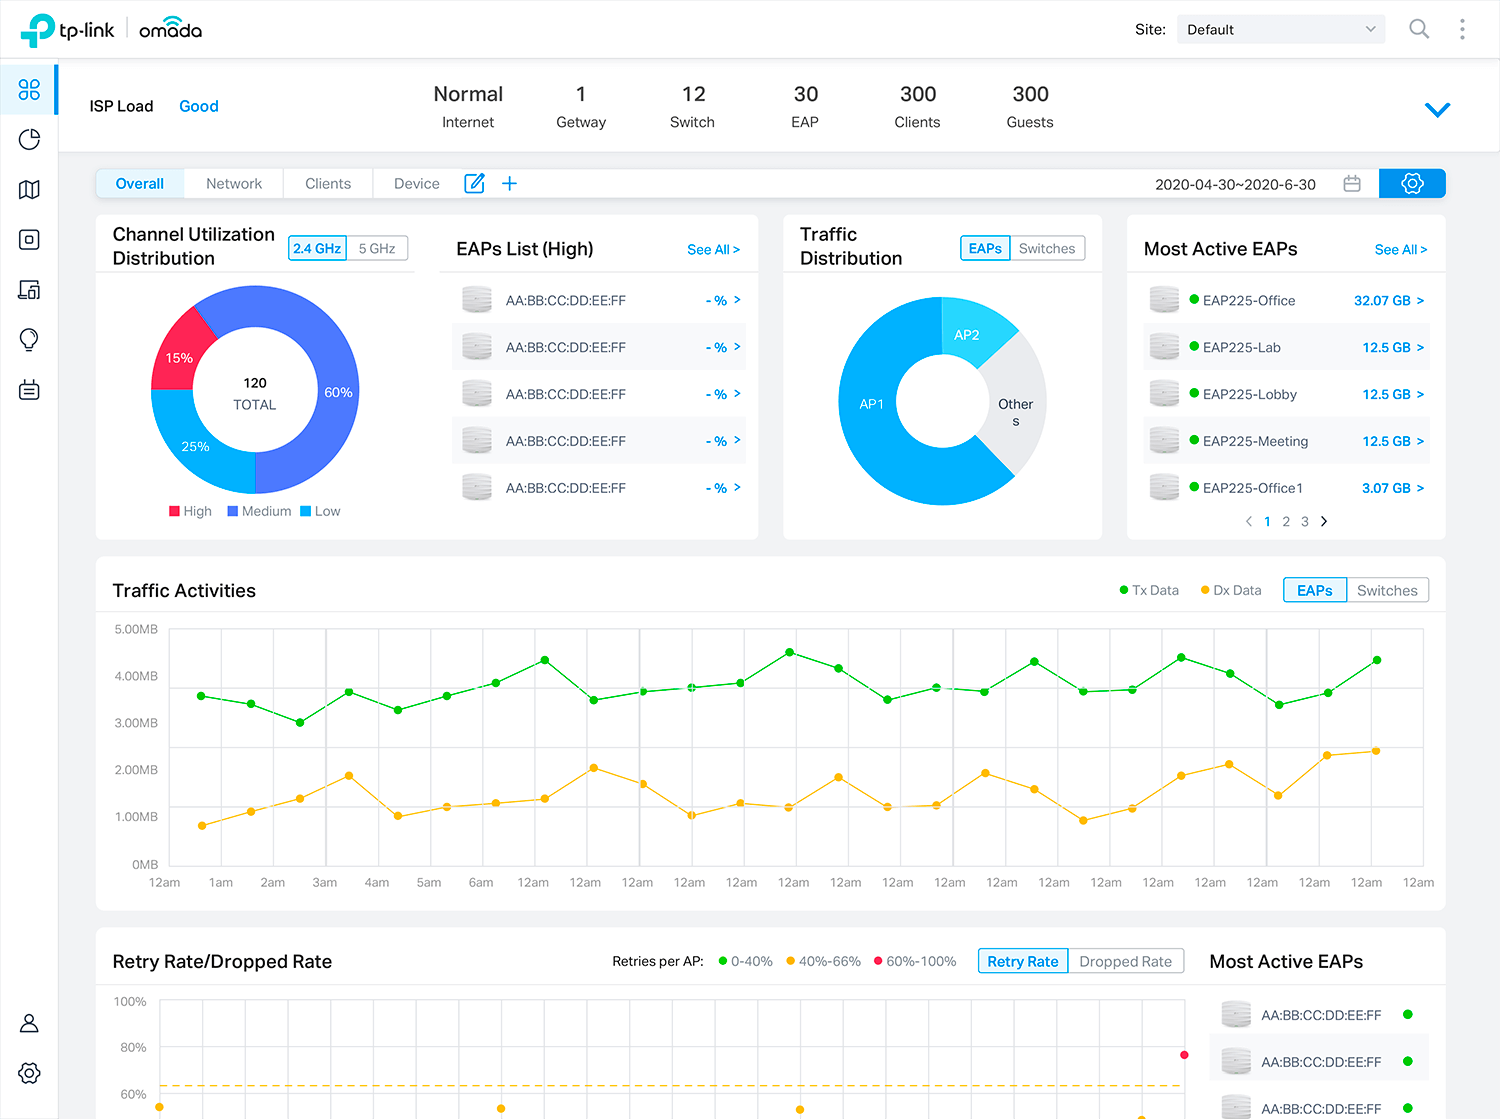The width and height of the screenshot is (1500, 1119).
Task: Click the Tx Data legend item
Action: click(x=1149, y=591)
